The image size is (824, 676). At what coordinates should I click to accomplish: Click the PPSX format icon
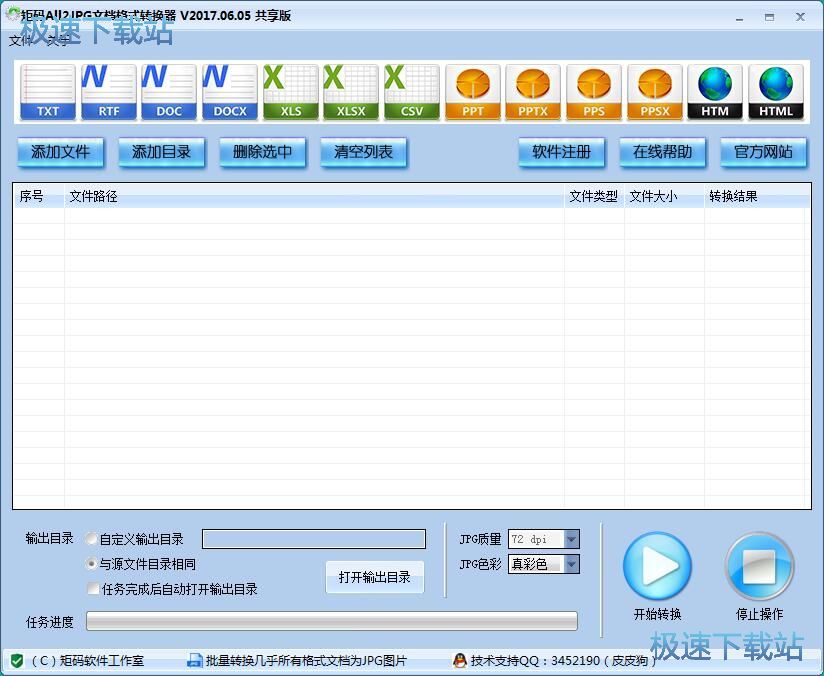point(655,92)
